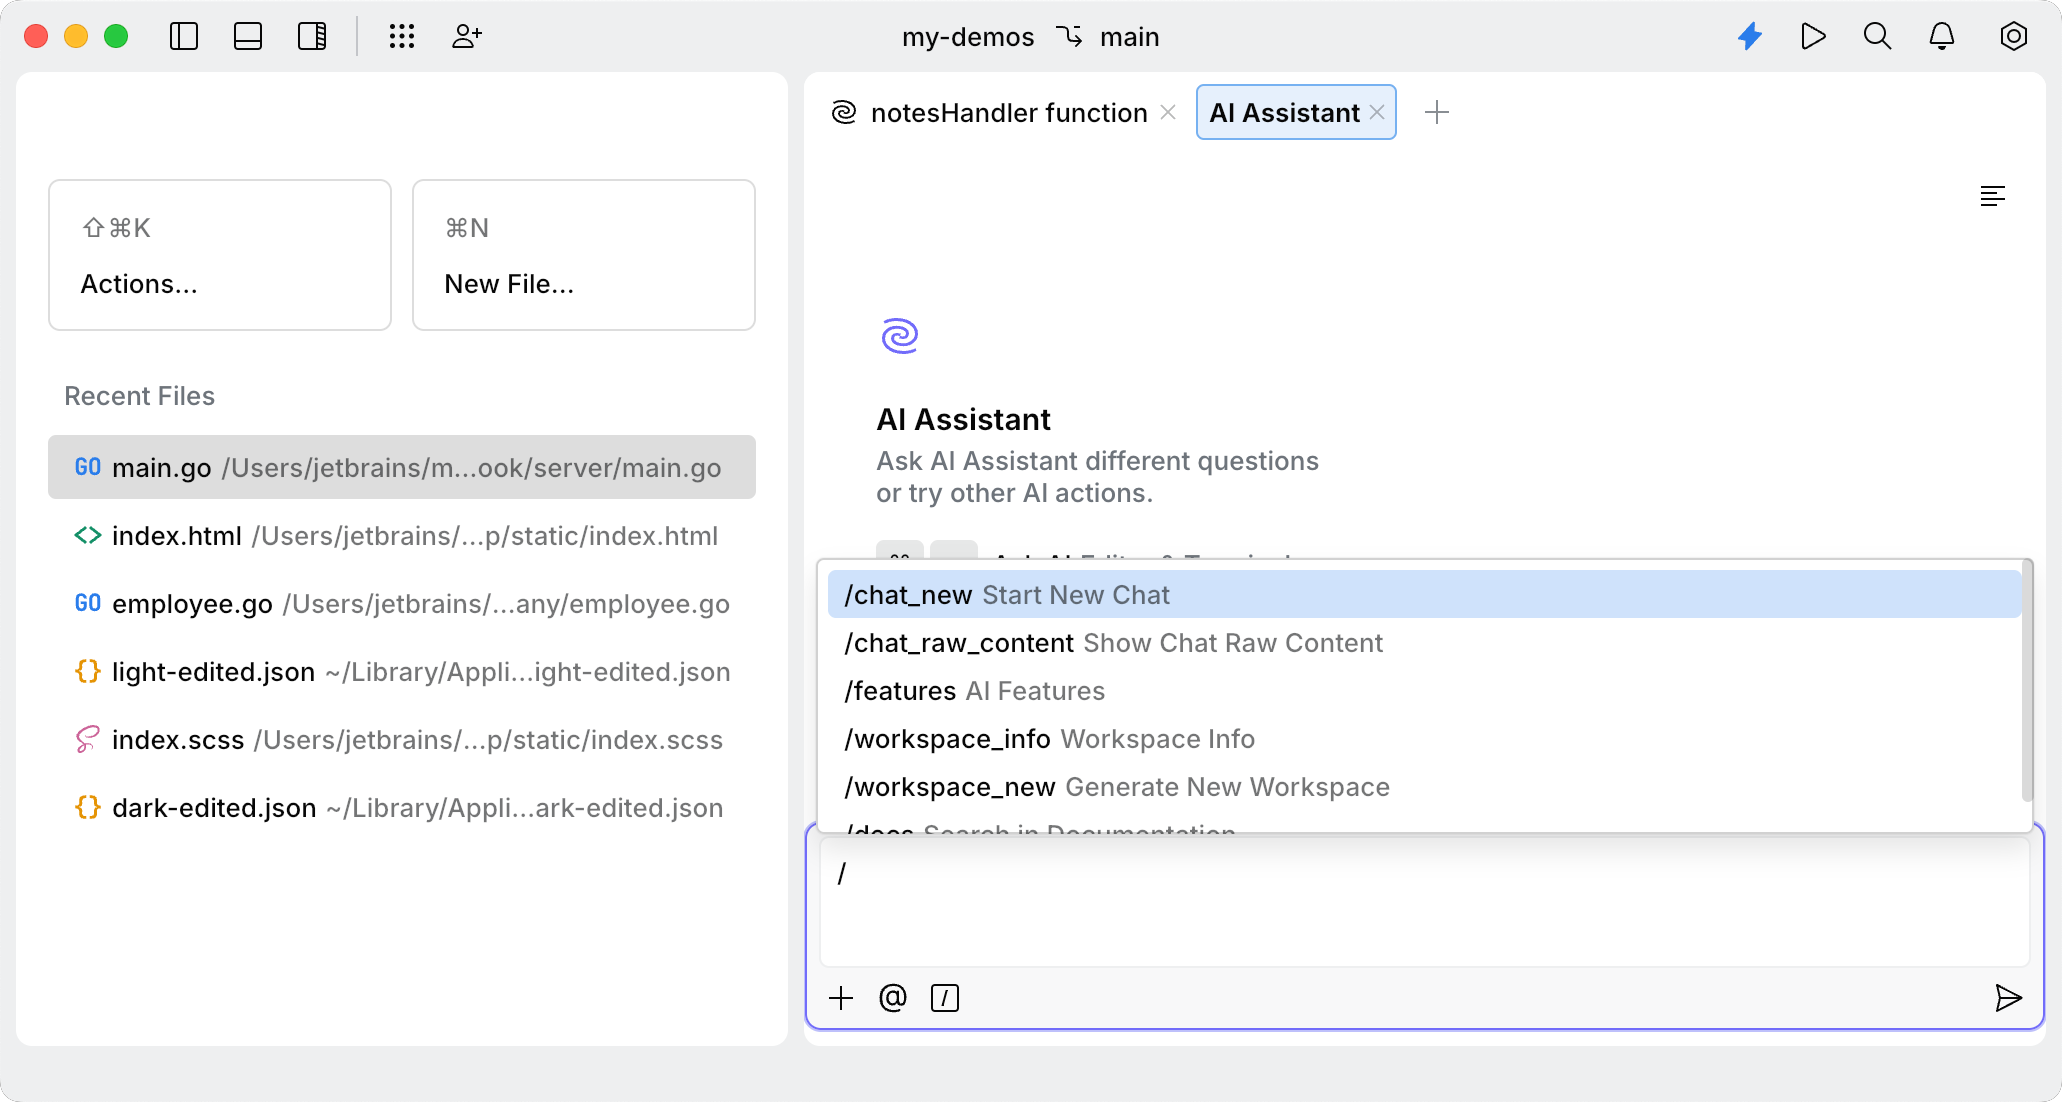Click the Go icon beside main.go
Image resolution: width=2062 pixels, height=1102 pixels.
[88, 467]
